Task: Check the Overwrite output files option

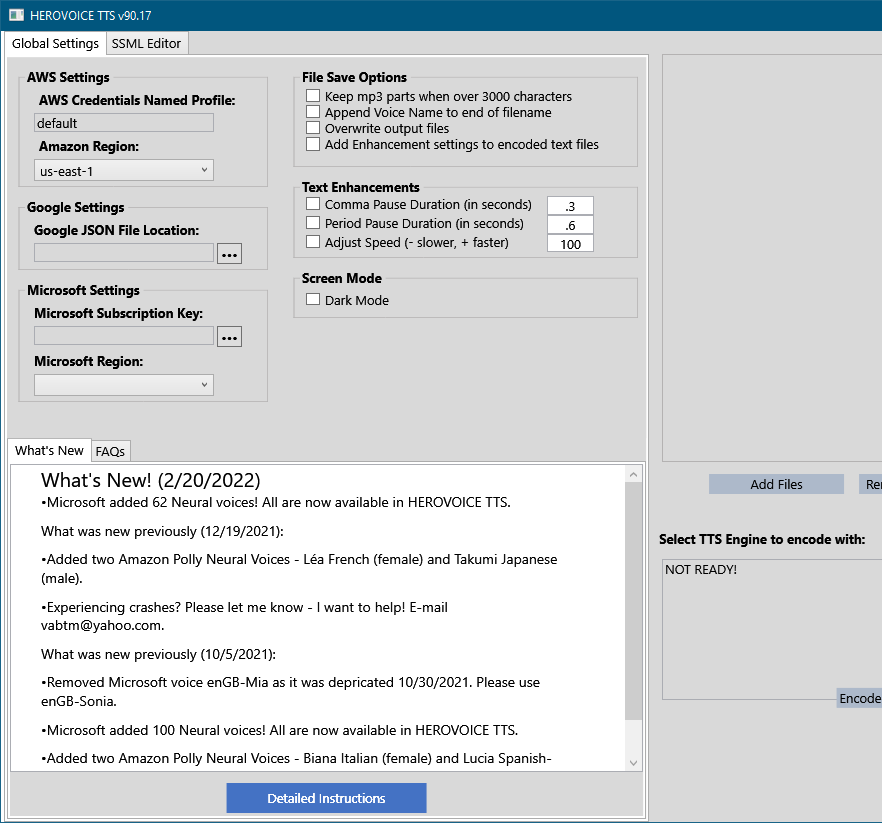Action: (313, 128)
